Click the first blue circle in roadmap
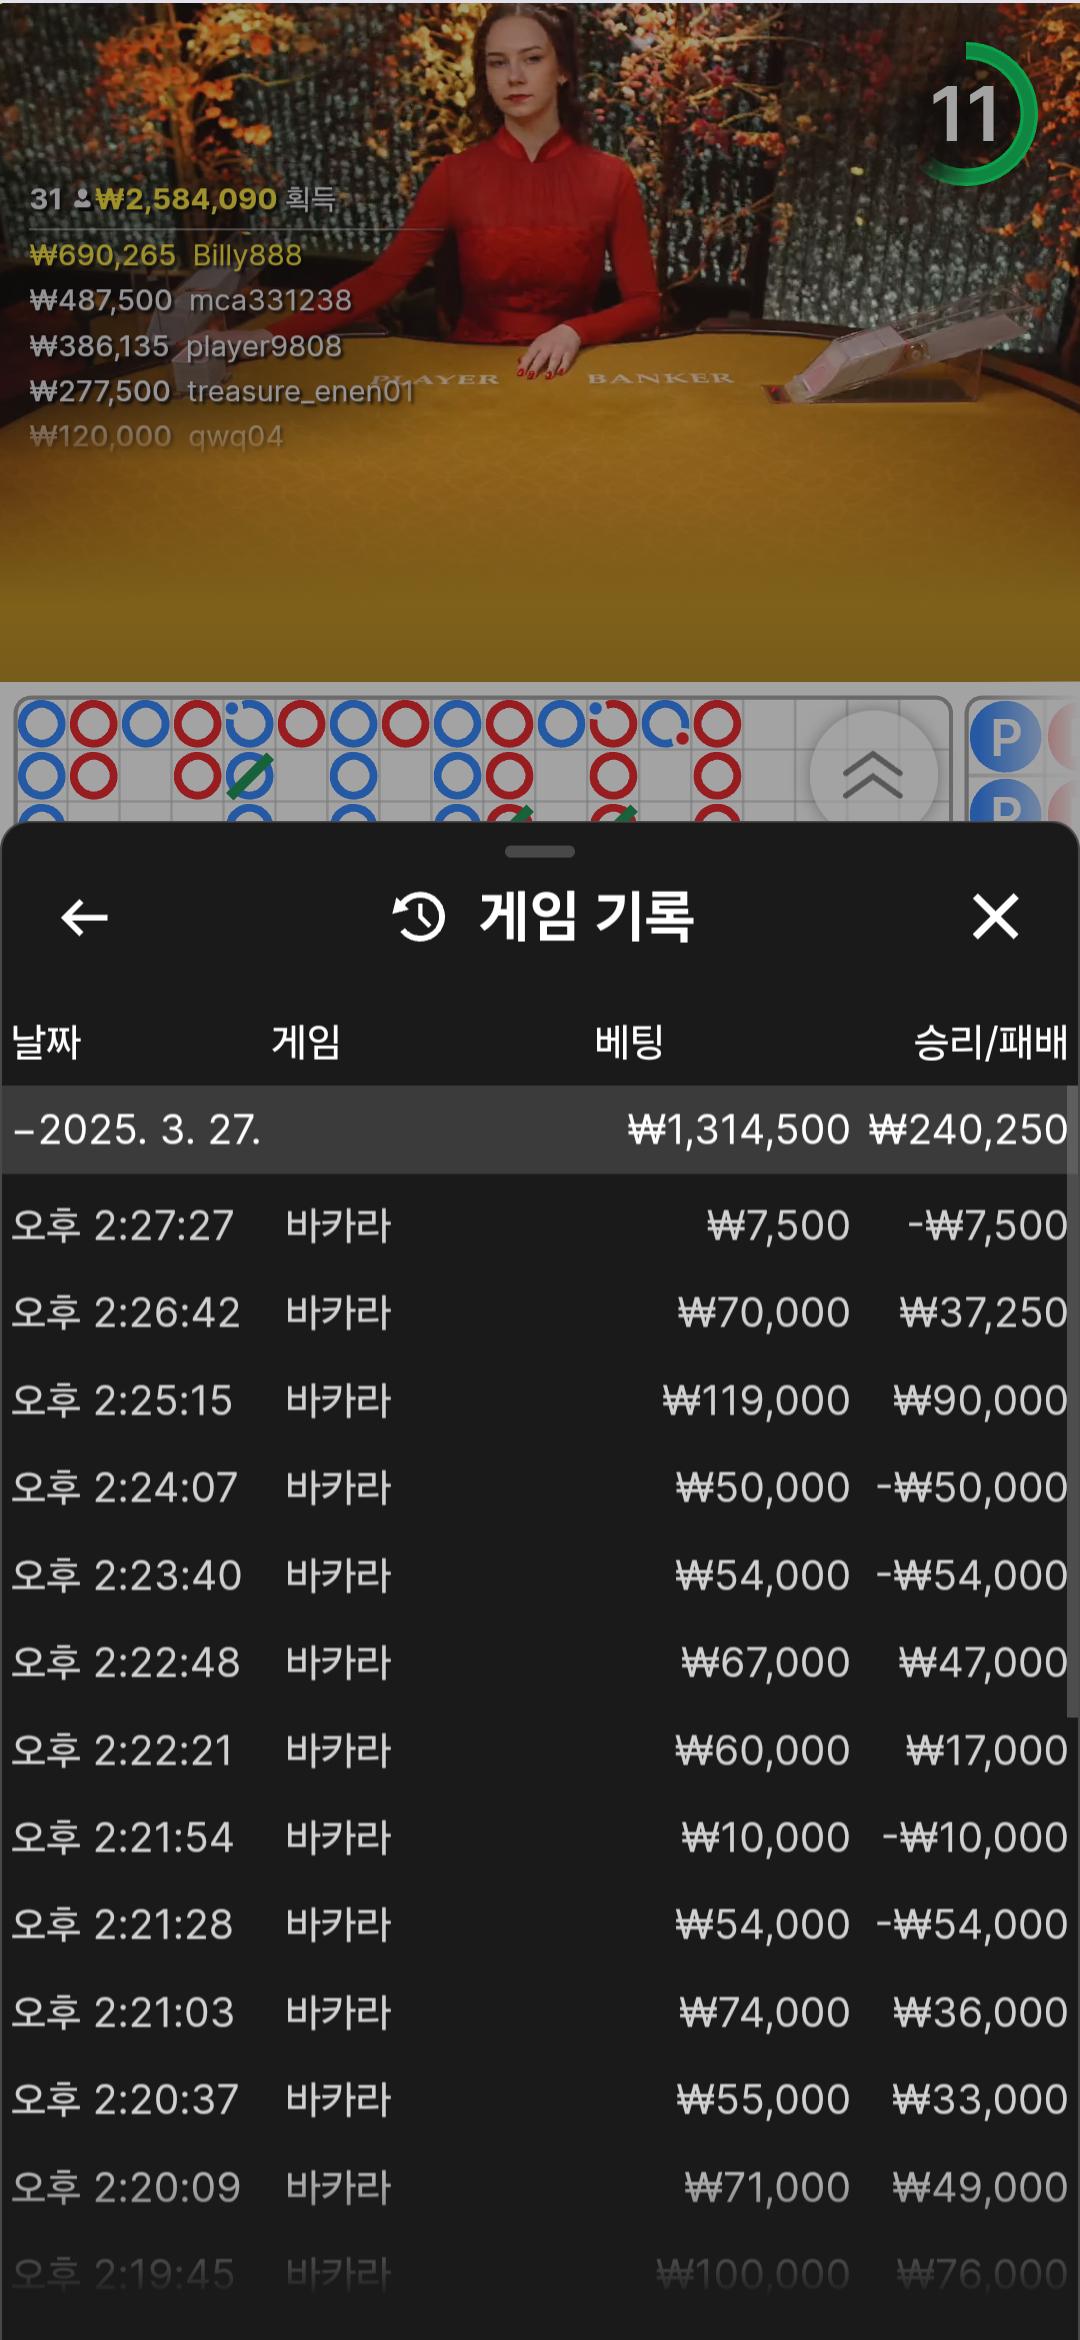Screen dimensions: 1080x2340 click(x=42, y=724)
